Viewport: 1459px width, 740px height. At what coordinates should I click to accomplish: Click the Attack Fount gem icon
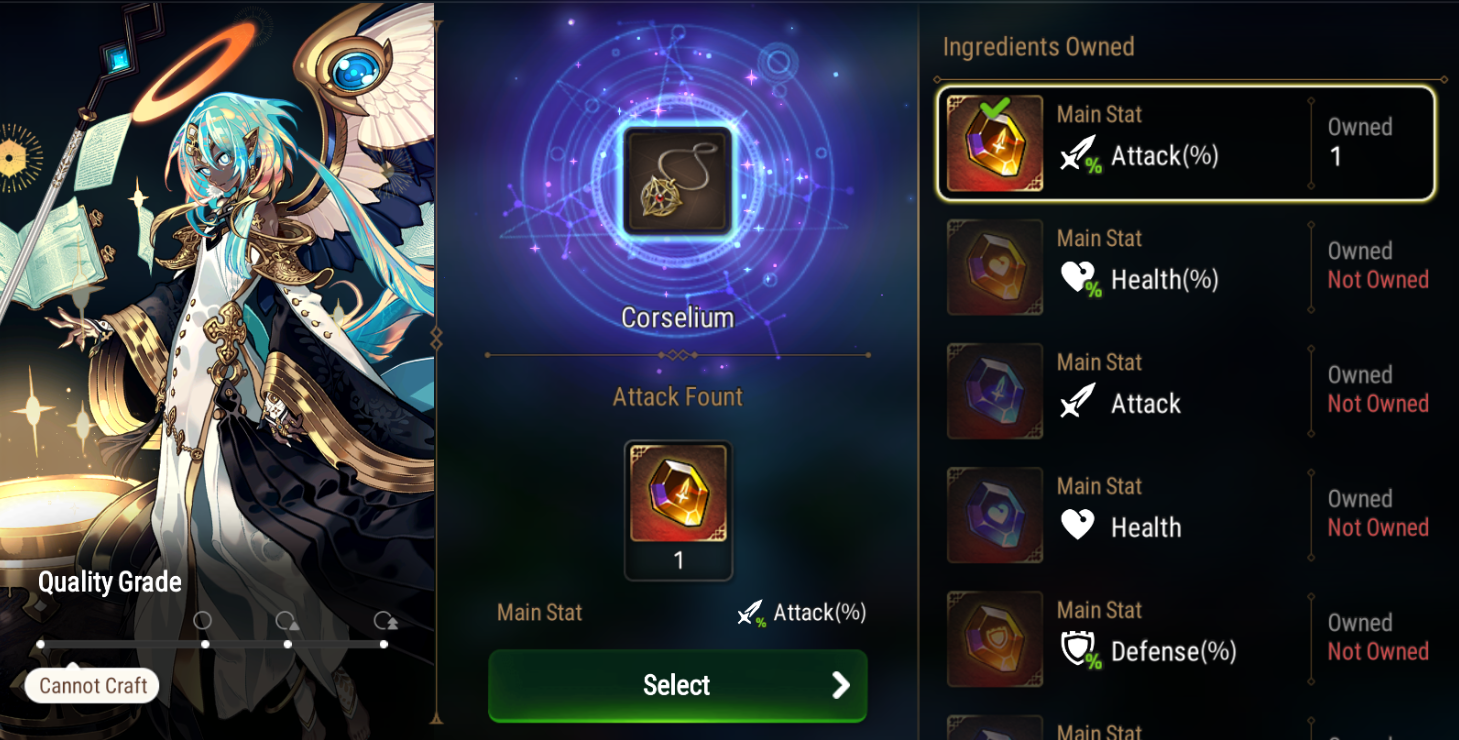[678, 493]
